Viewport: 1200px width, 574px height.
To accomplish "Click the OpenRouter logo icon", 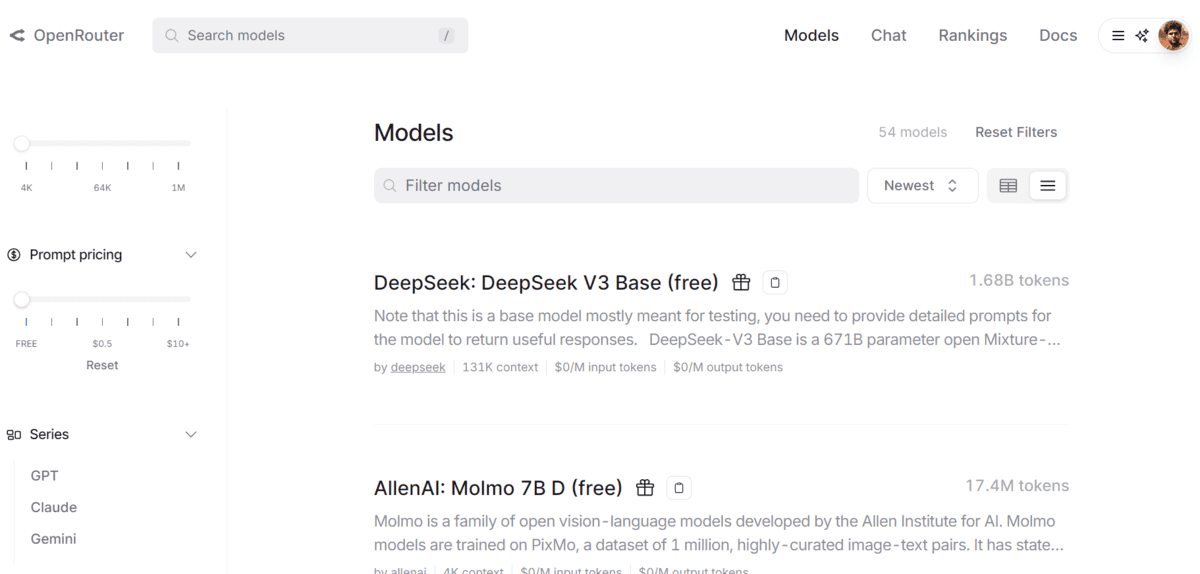I will click(17, 36).
